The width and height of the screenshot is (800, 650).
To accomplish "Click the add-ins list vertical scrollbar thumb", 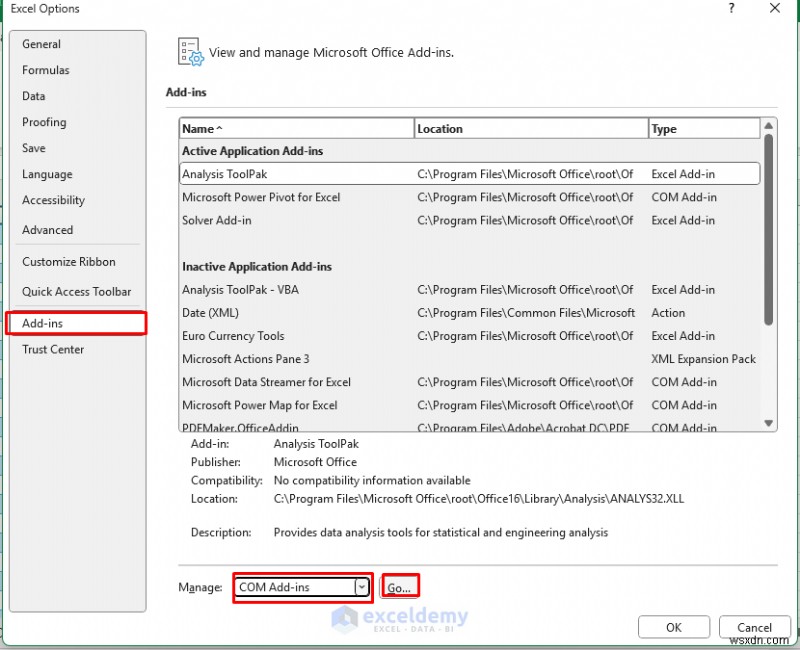I will point(769,230).
